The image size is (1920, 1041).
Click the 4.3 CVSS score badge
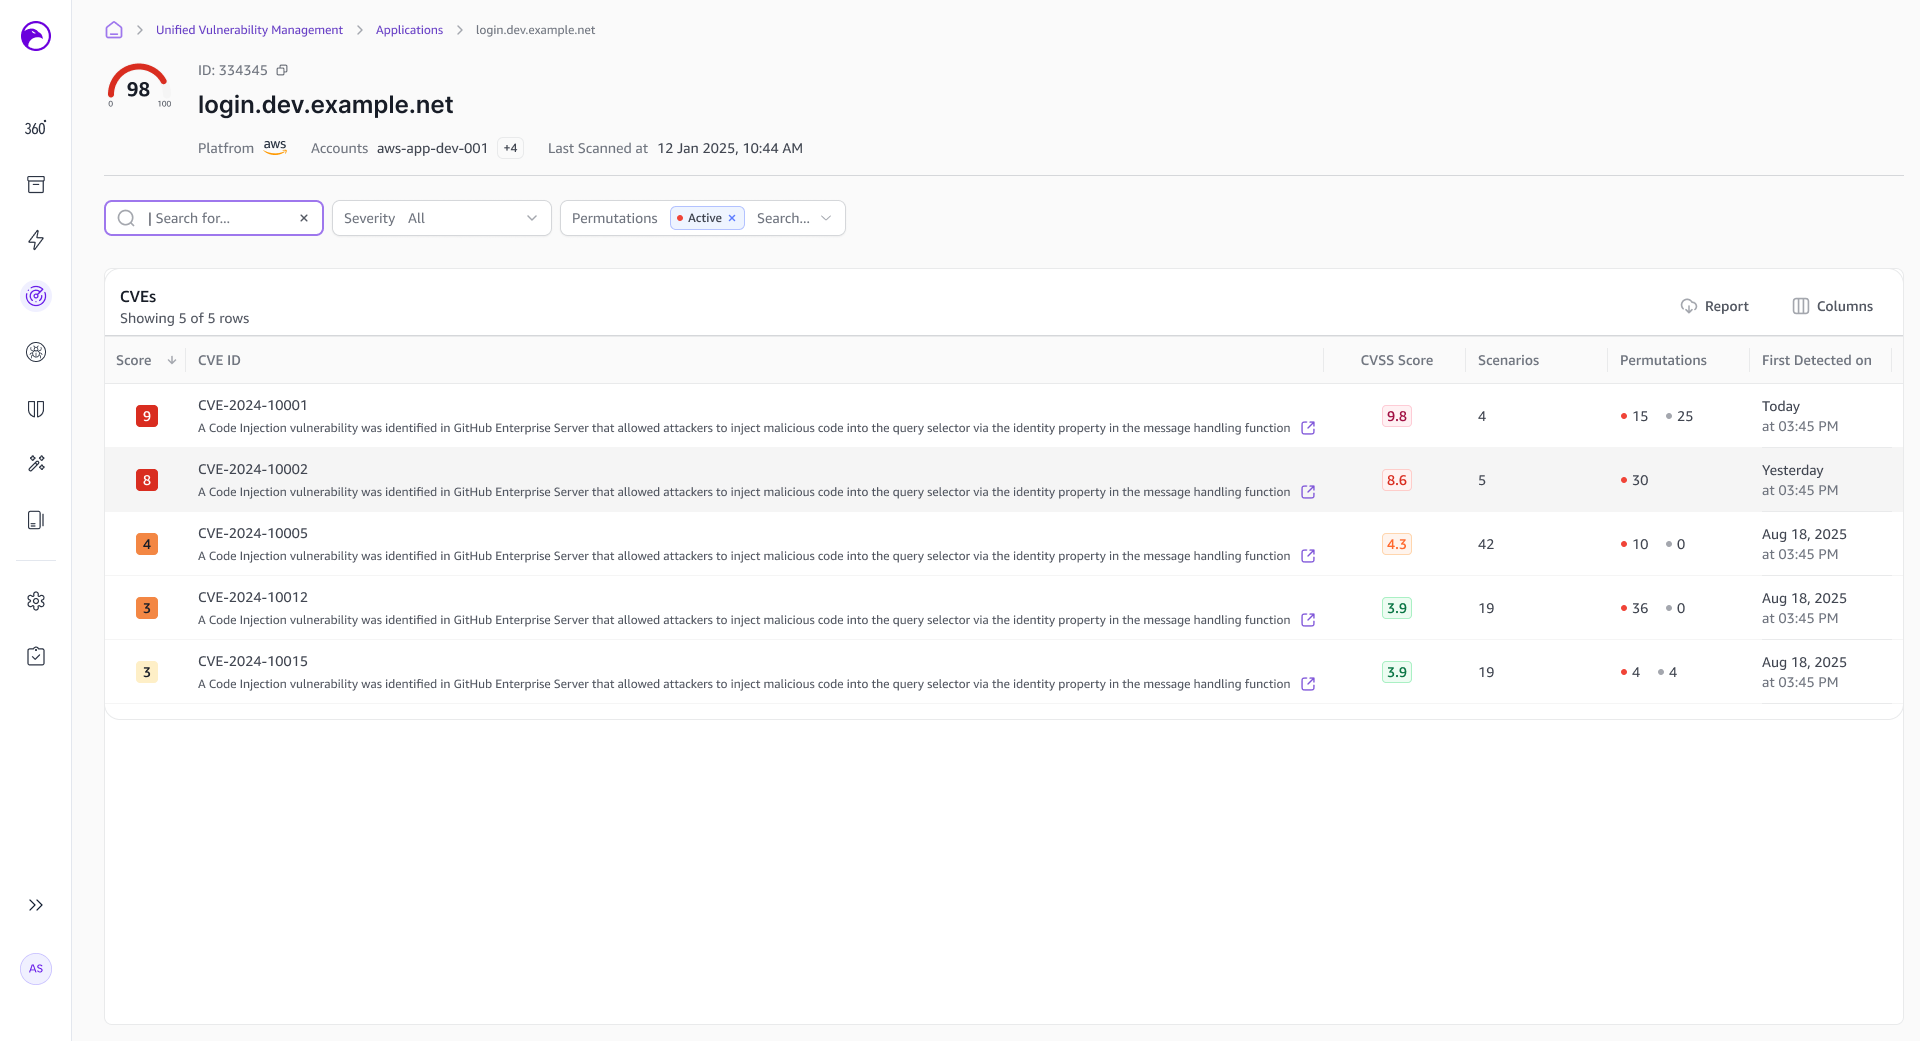point(1396,544)
